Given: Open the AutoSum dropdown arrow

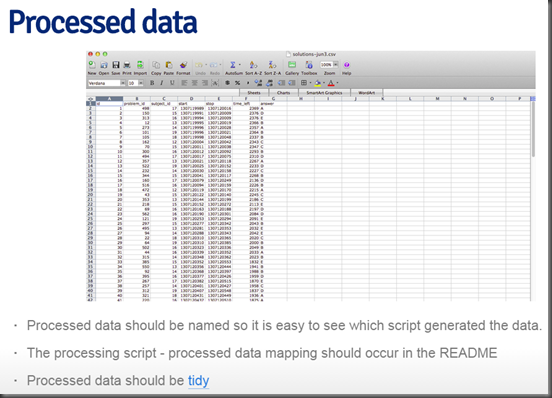Looking at the screenshot, I should 240,65.
